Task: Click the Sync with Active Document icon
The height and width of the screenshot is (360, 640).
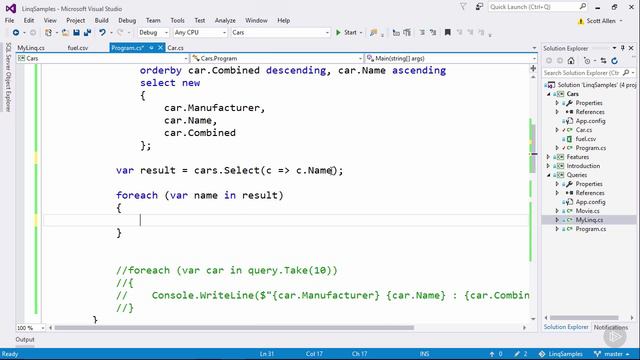Action: [x=603, y=61]
